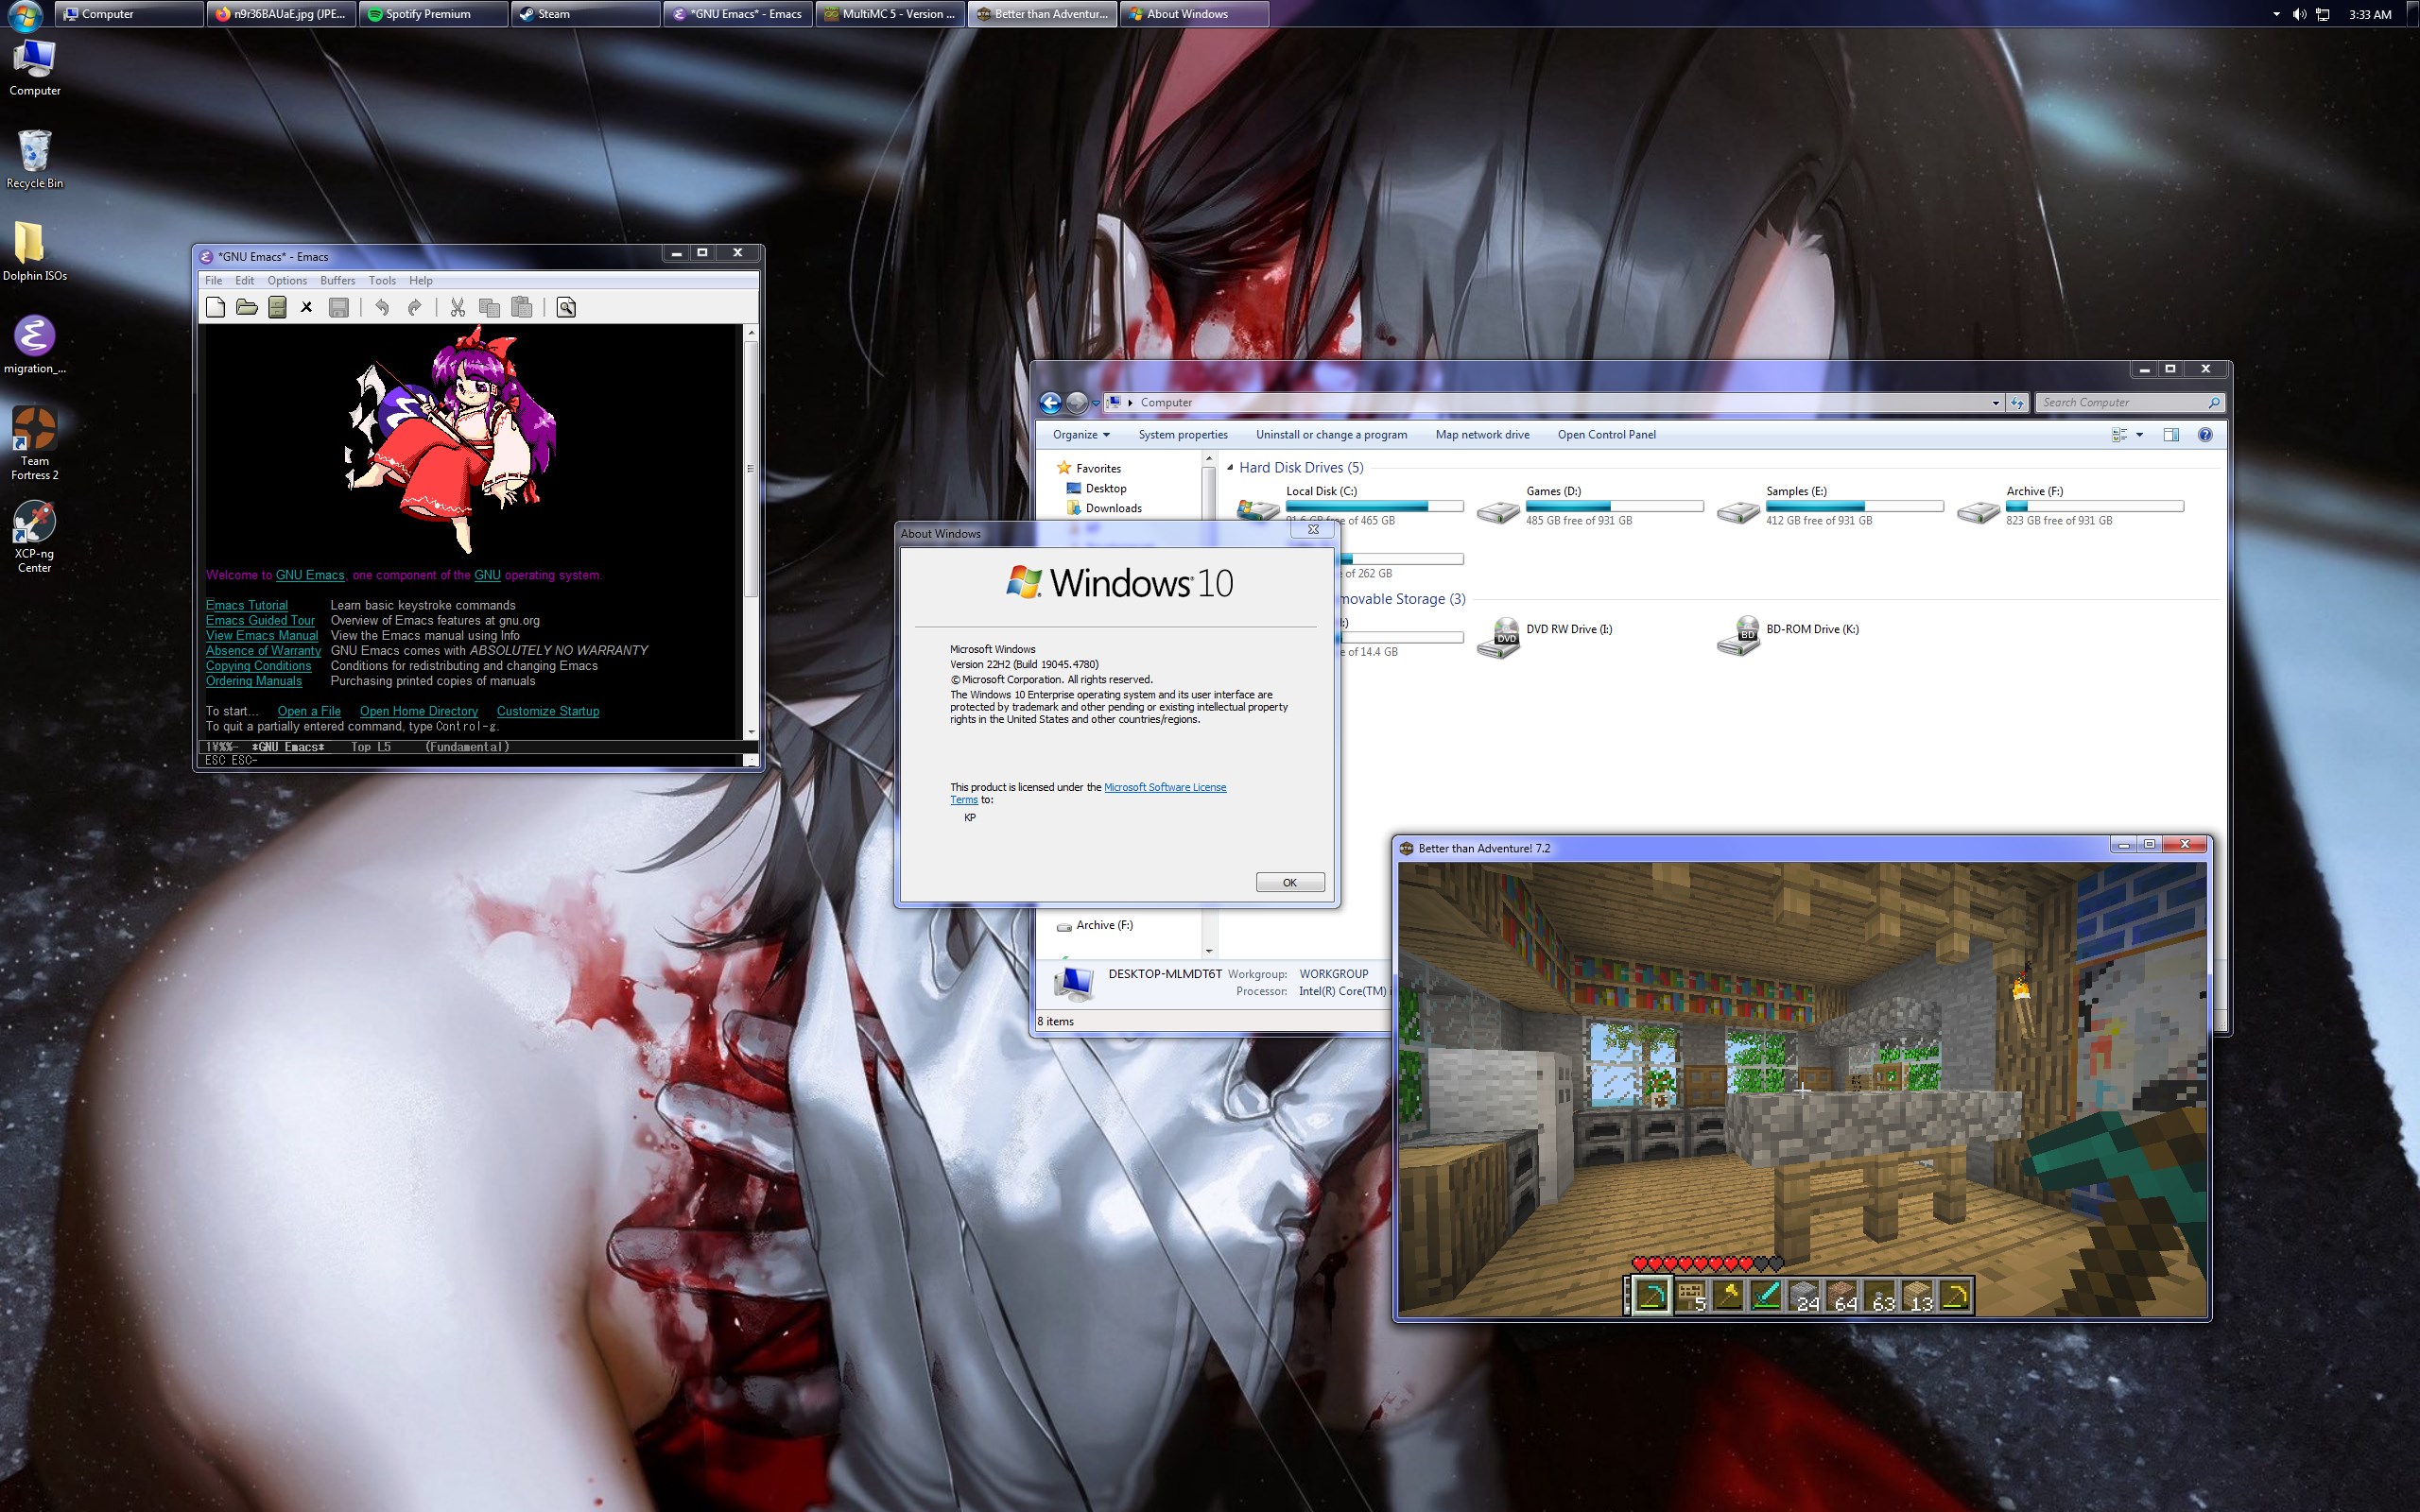2420x1512 pixels.
Task: Click the refresh icon beside the explorer address bar
Action: [x=2017, y=403]
